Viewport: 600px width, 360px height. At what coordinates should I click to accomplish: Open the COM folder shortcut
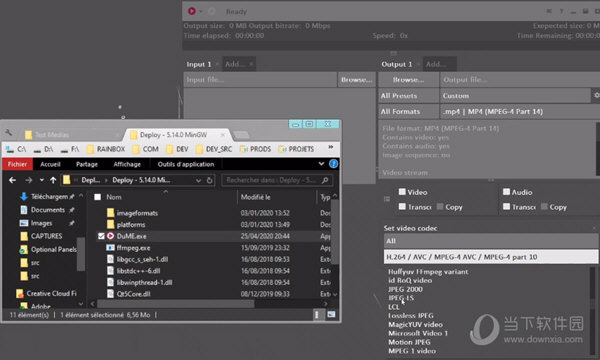coord(145,149)
